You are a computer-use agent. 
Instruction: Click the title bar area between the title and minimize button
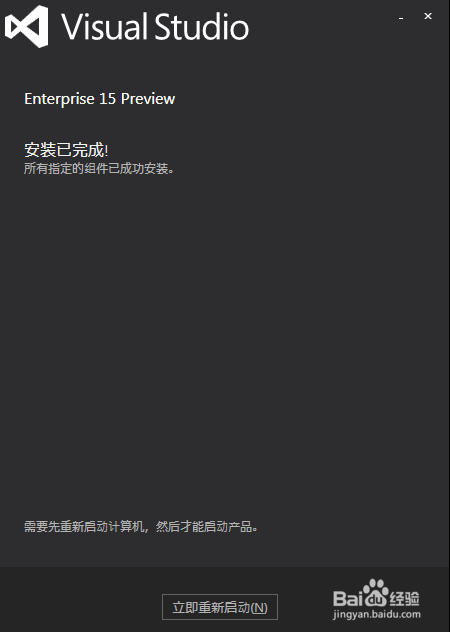click(x=323, y=24)
